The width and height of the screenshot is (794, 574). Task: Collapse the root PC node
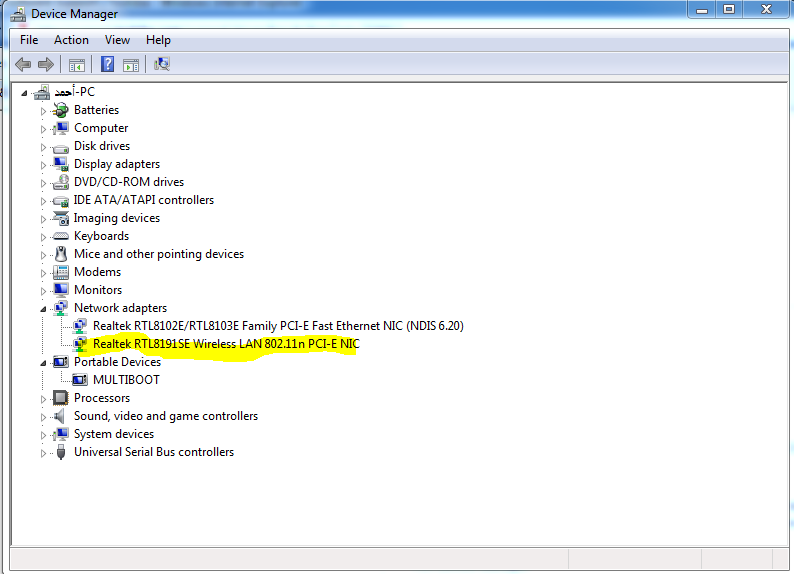24,93
